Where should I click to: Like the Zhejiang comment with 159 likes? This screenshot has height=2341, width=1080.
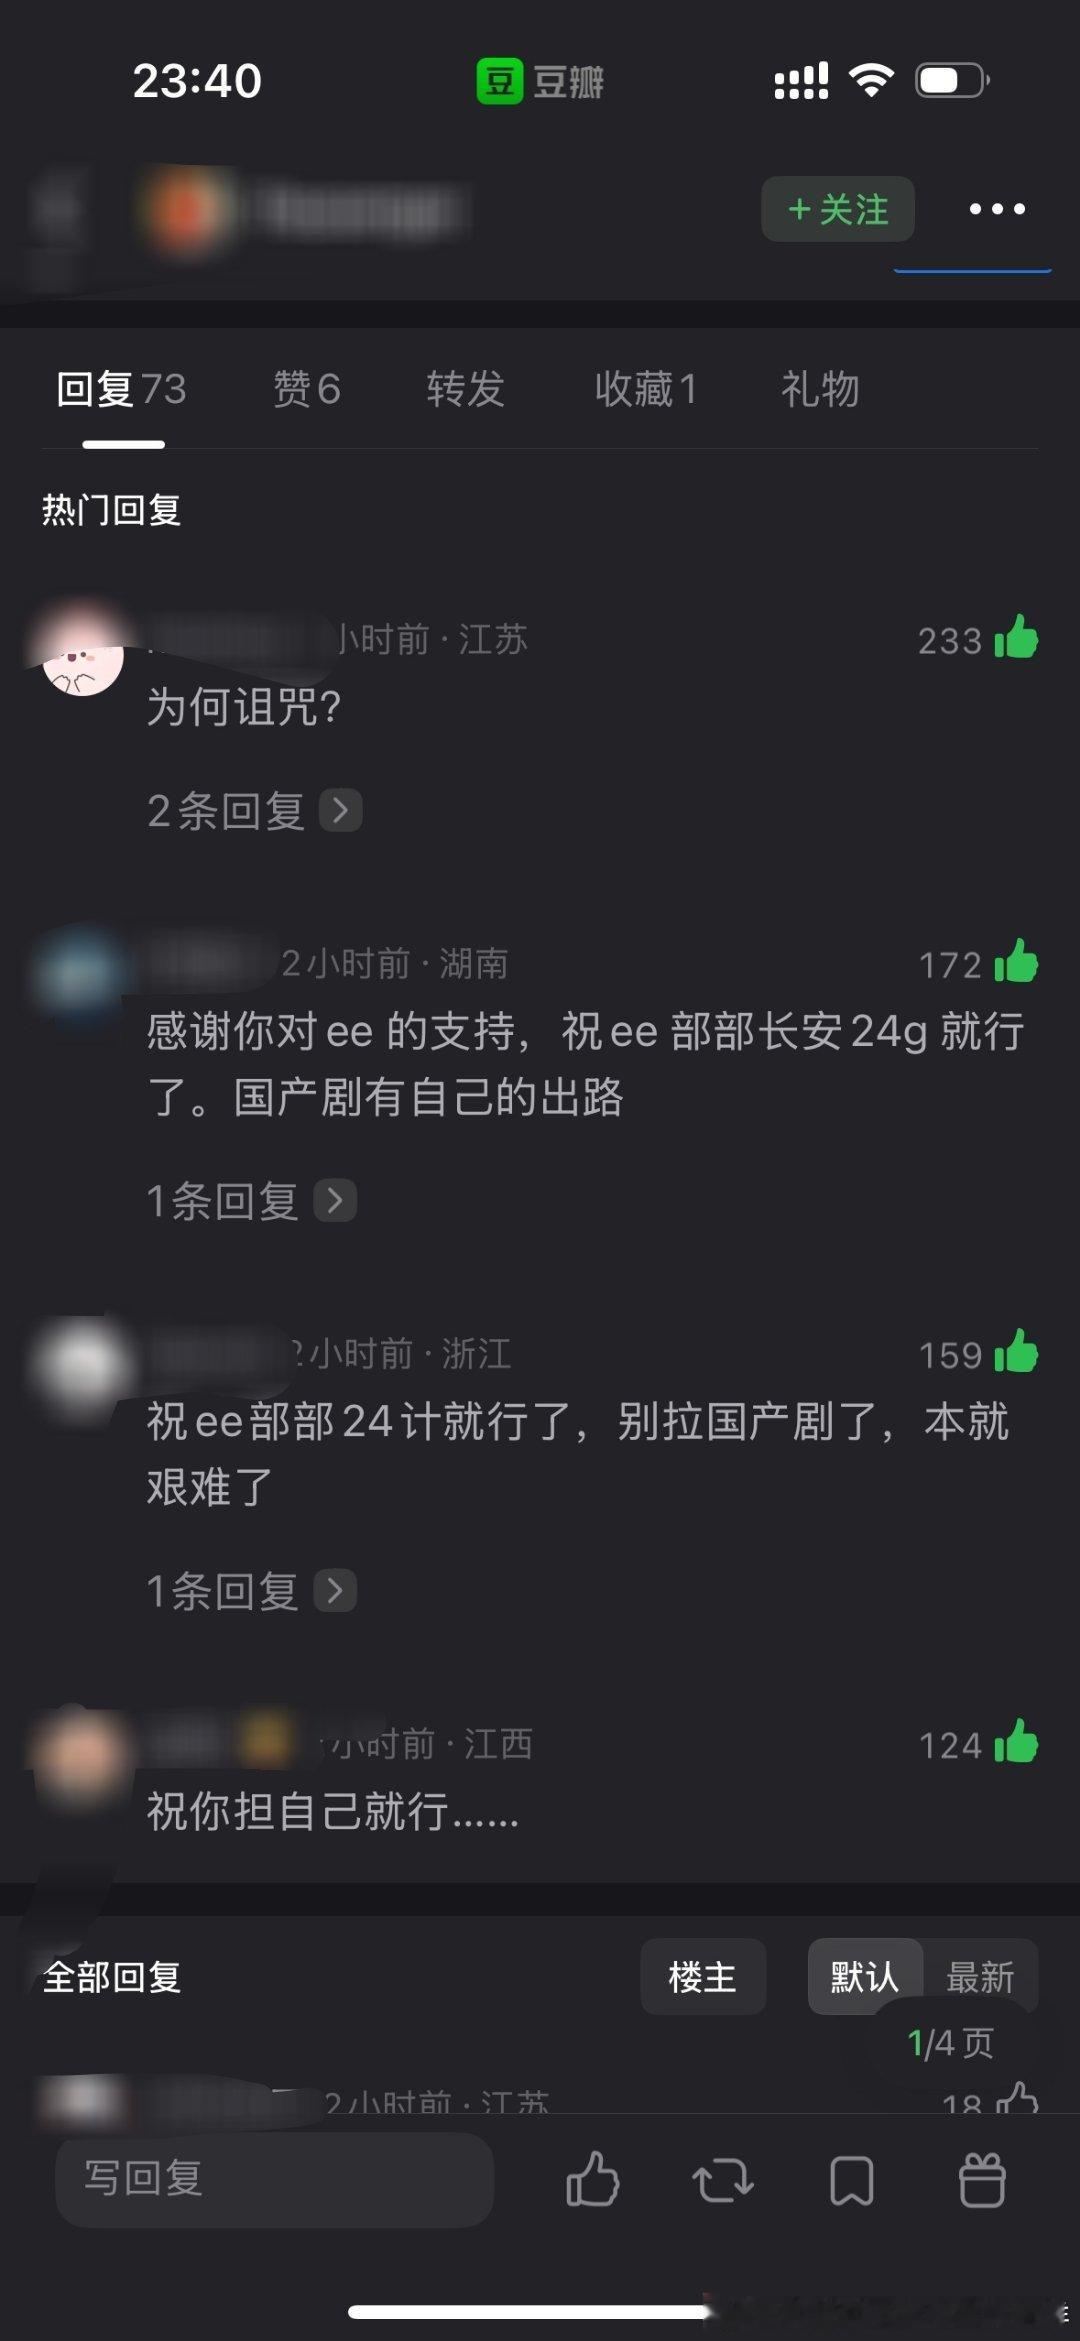pyautogui.click(x=1016, y=1352)
